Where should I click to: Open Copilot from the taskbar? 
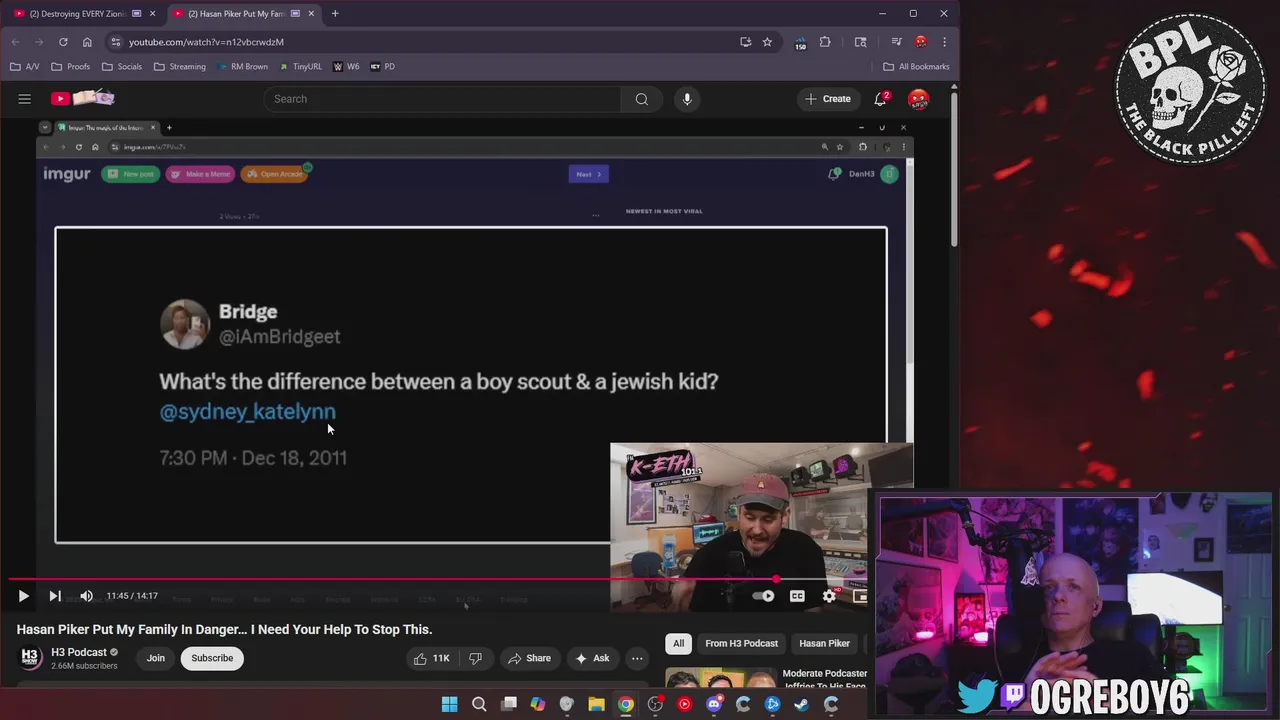click(x=538, y=704)
